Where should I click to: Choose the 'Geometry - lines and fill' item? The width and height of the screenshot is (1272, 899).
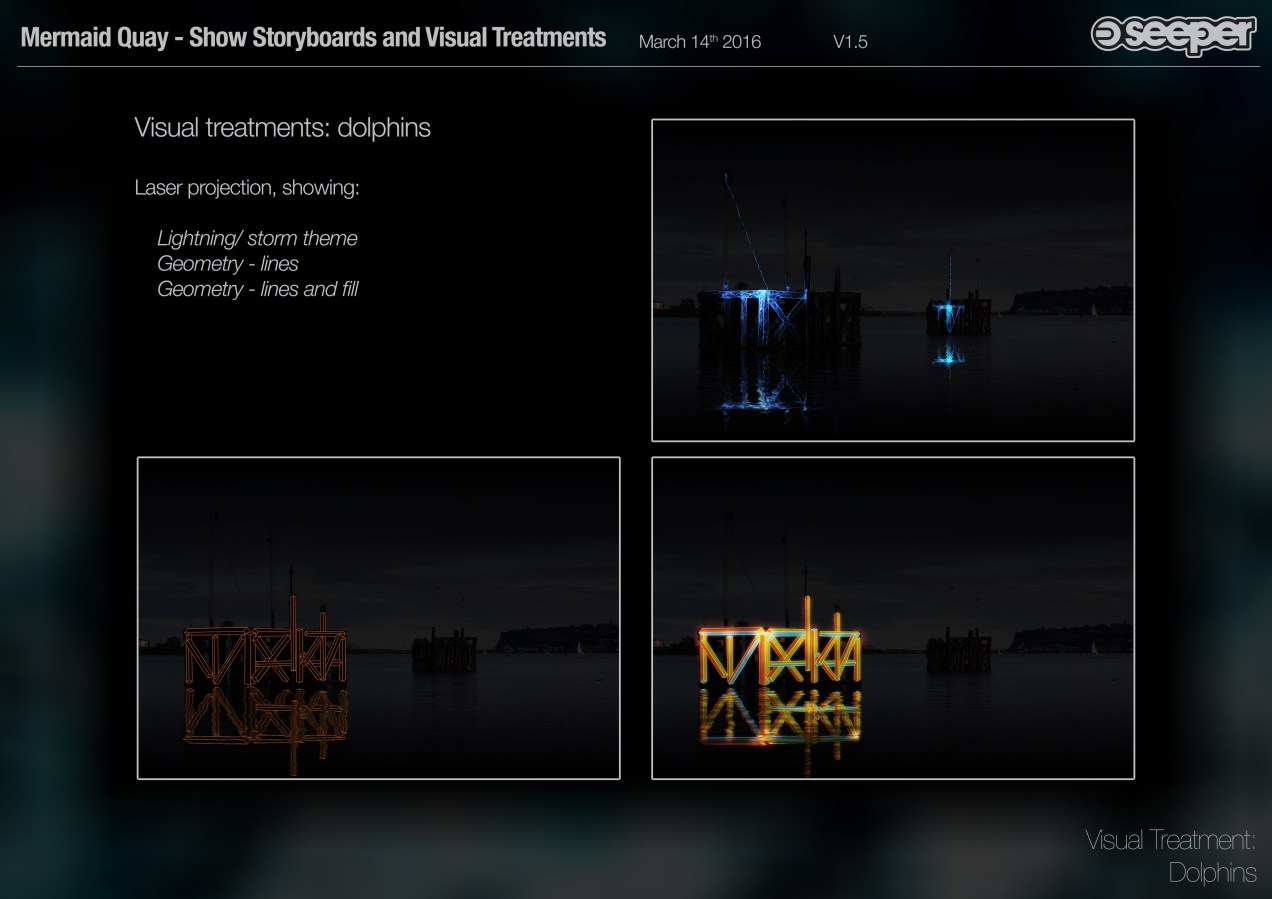tap(257, 289)
